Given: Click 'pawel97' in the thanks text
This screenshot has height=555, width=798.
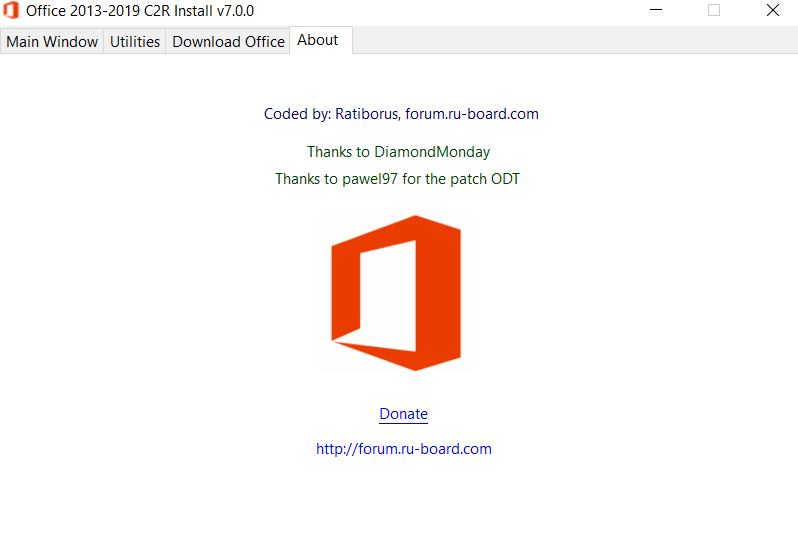Looking at the screenshot, I should tap(369, 179).
